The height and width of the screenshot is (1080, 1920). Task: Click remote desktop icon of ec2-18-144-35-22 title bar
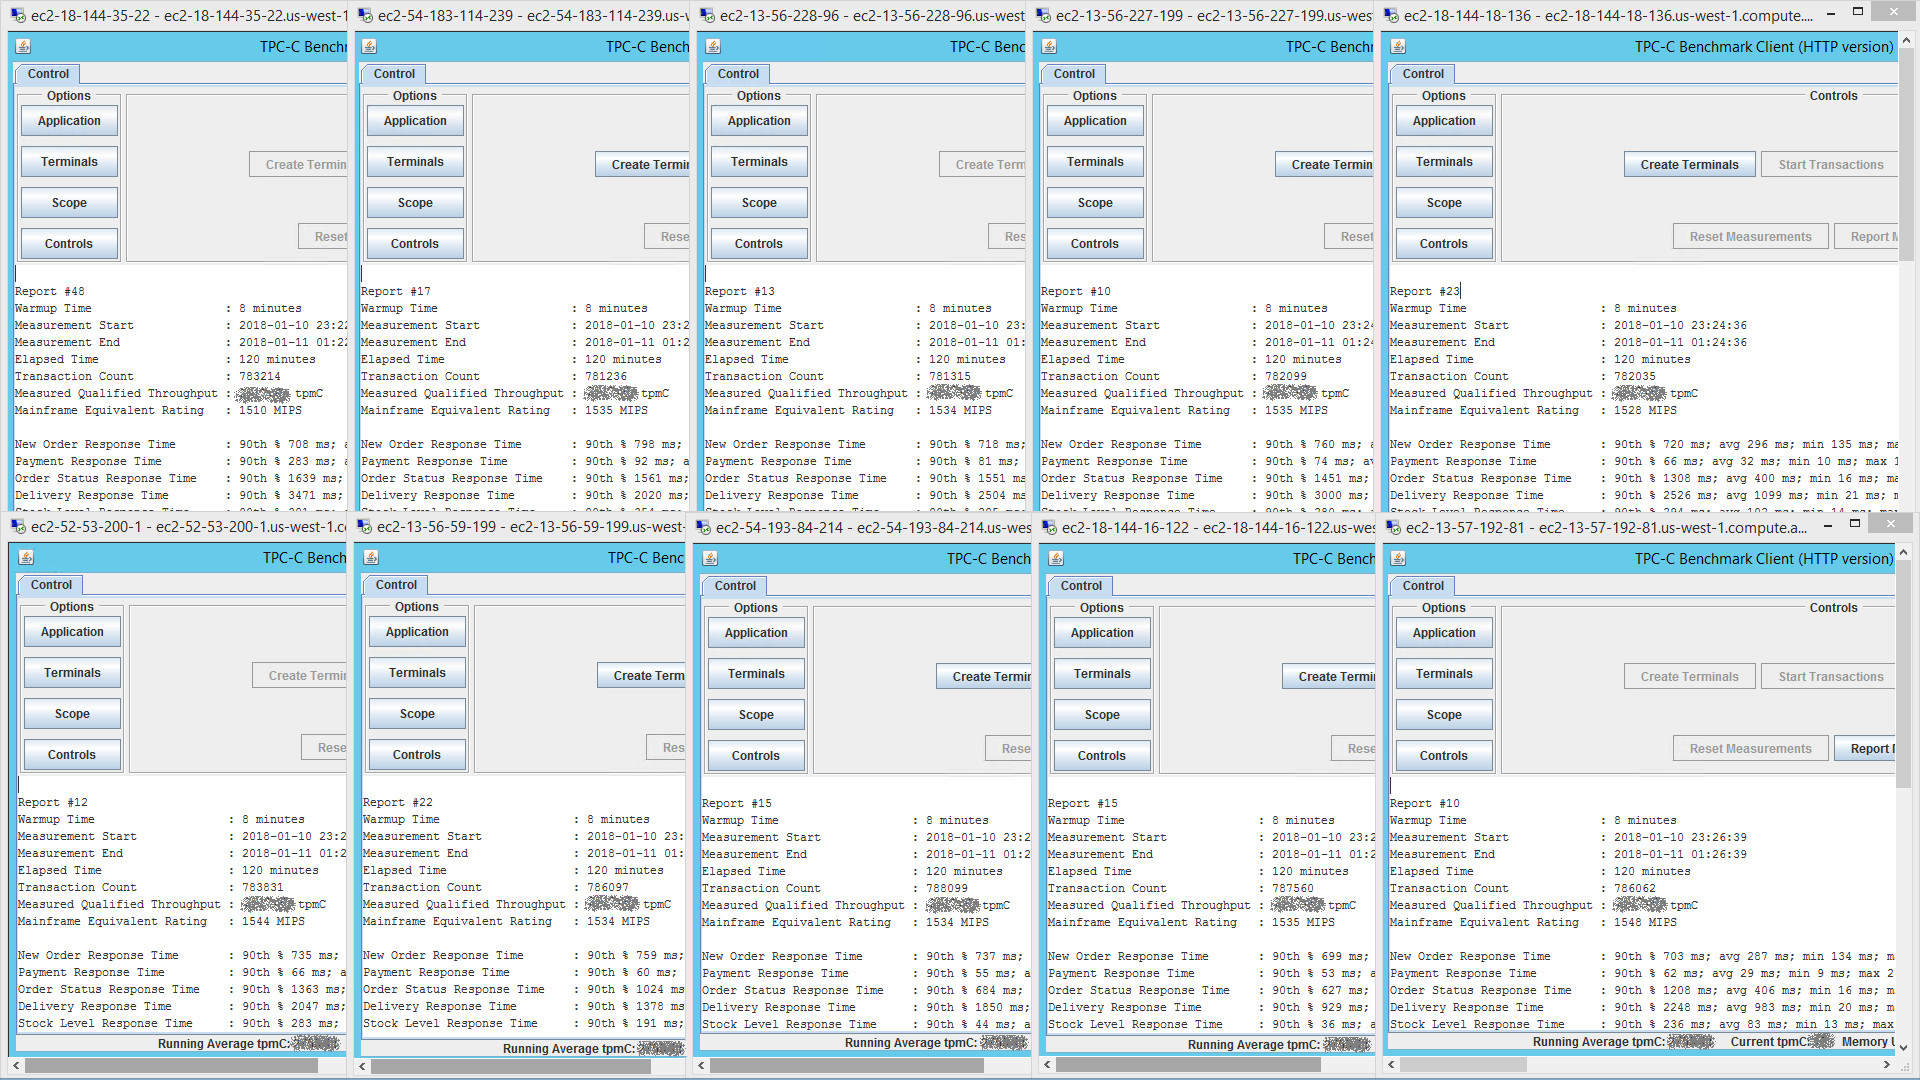(18, 16)
